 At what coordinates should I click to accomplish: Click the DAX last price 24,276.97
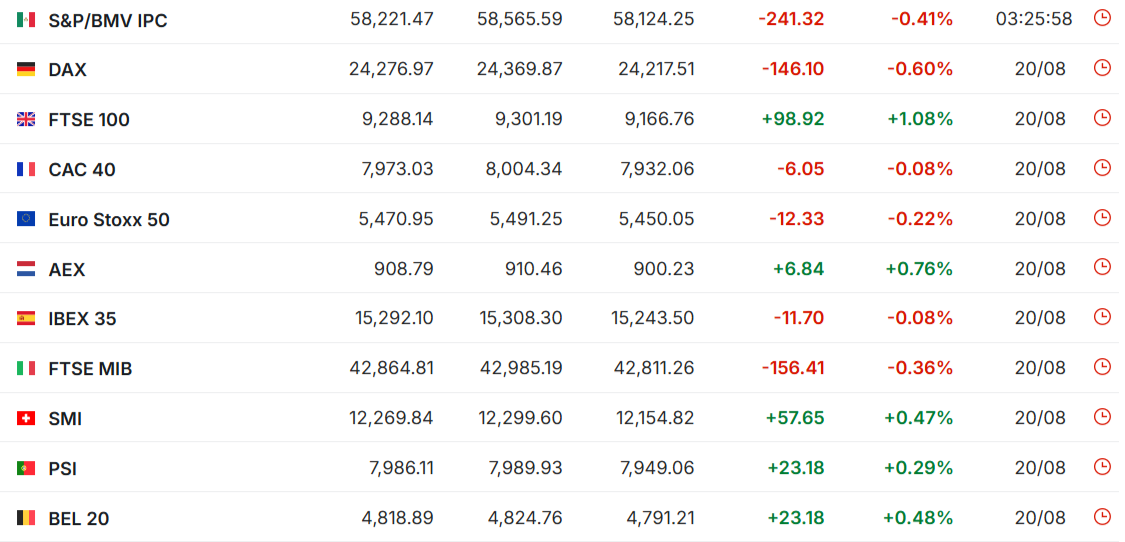point(391,70)
